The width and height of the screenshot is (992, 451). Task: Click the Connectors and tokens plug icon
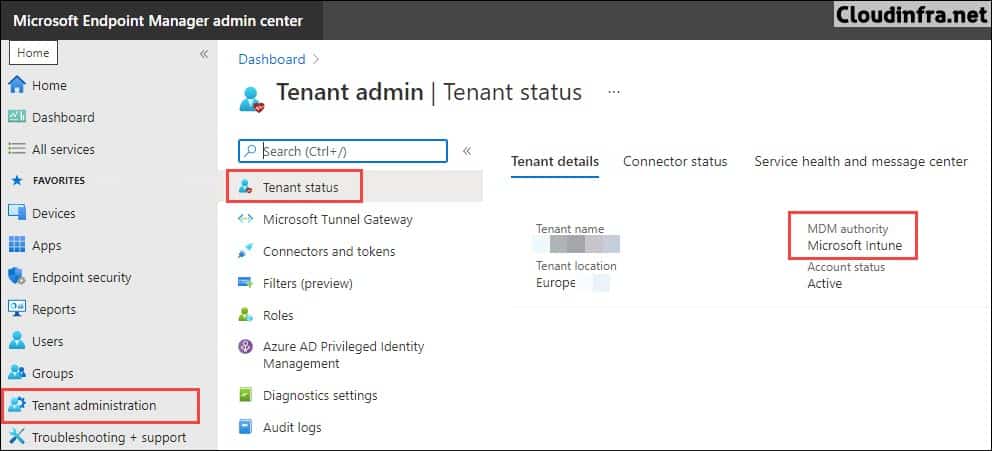245,251
